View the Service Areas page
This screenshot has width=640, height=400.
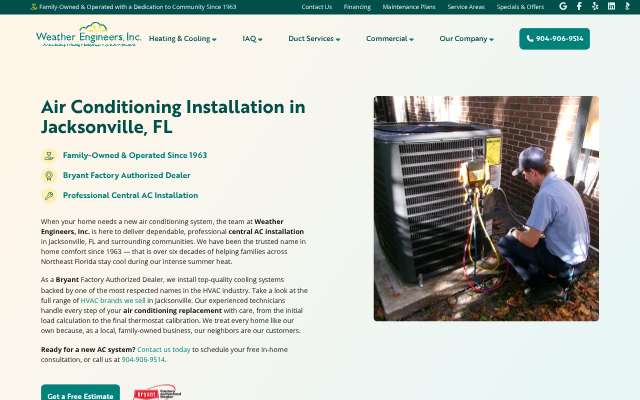pos(466,7)
